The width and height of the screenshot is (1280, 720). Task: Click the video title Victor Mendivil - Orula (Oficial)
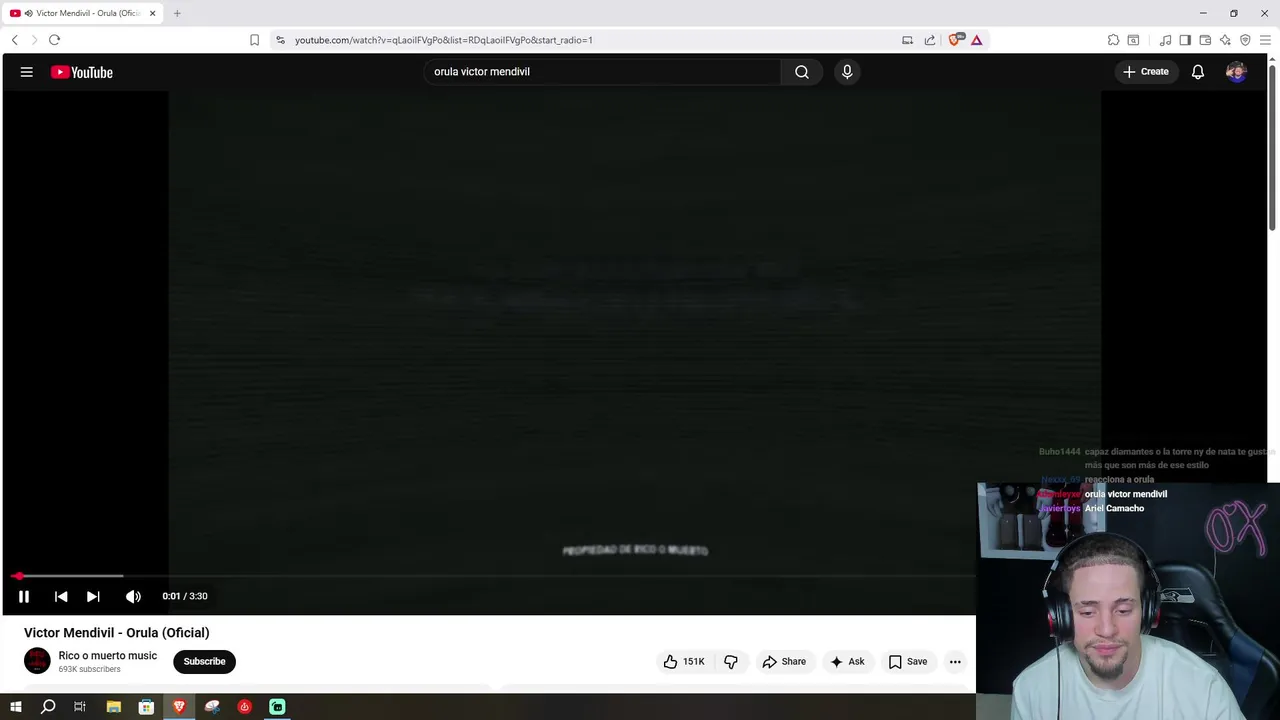point(117,633)
